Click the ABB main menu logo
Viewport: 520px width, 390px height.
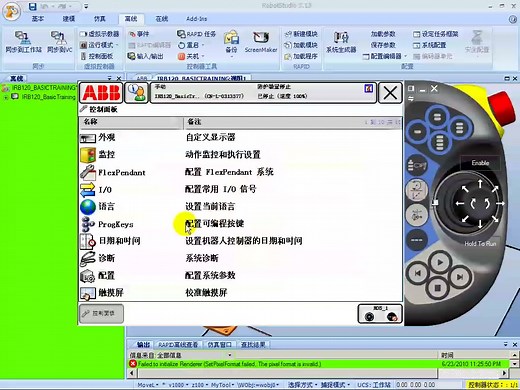coord(101,93)
